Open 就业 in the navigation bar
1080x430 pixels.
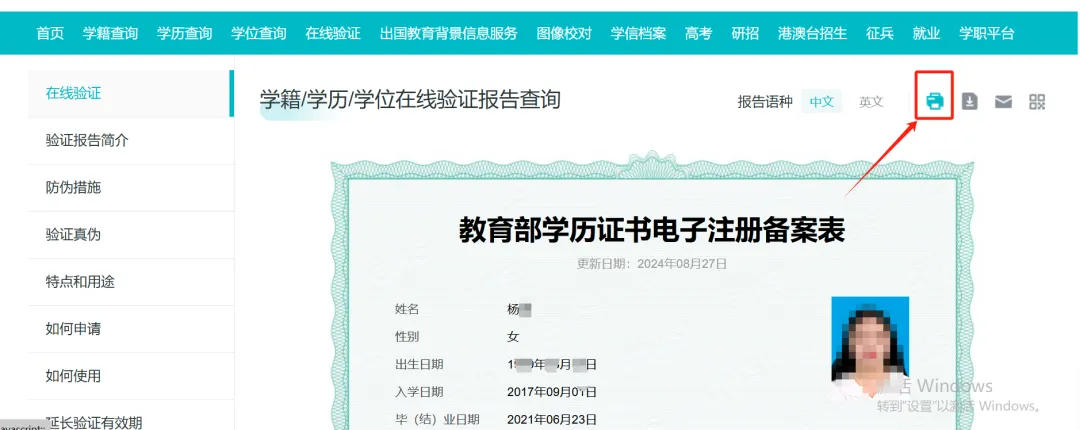[x=926, y=33]
